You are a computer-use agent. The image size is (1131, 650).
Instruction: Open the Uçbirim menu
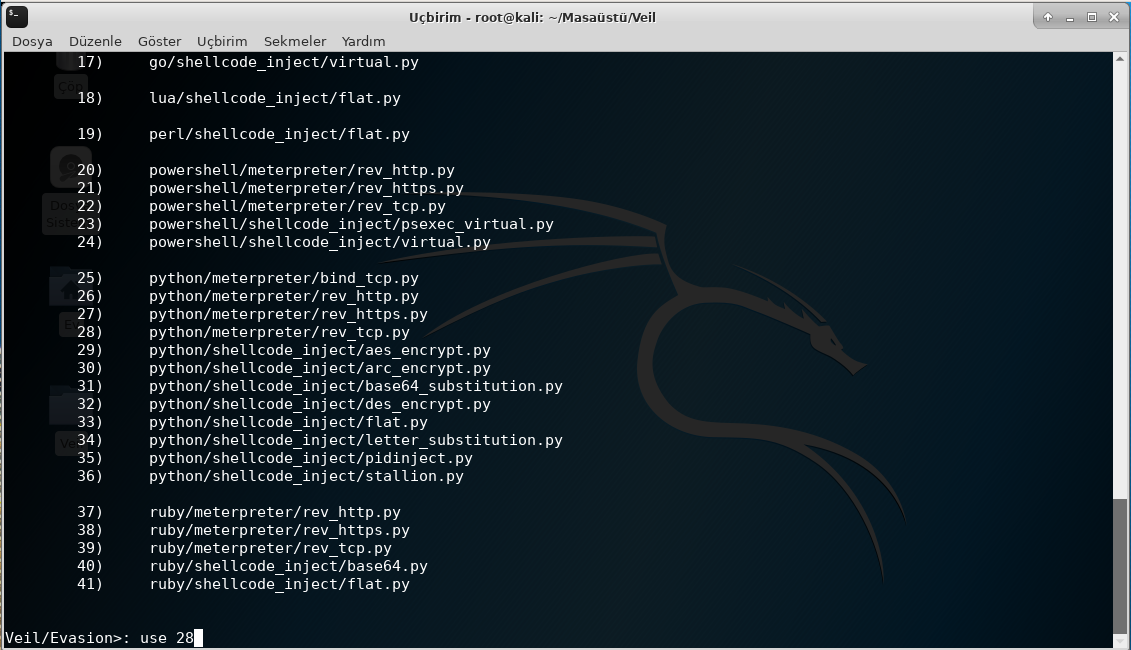(x=222, y=41)
